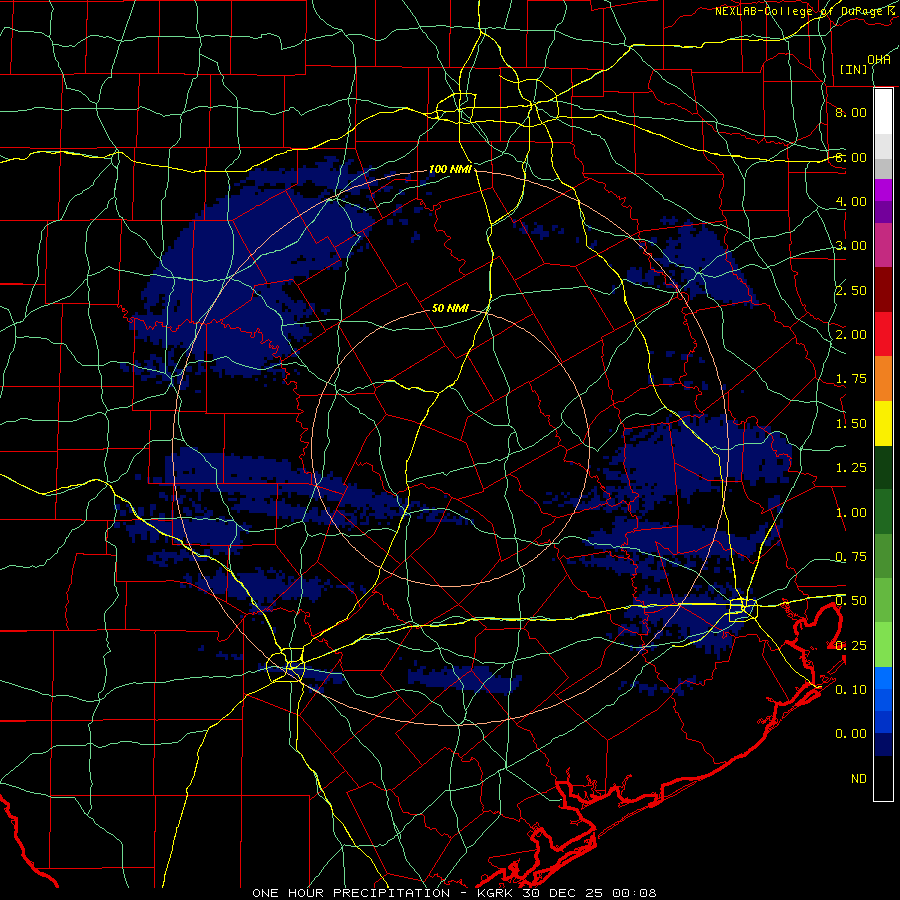Image resolution: width=900 pixels, height=900 pixels.
Task: Pick the navy swatch above ND
Action: [x=883, y=745]
